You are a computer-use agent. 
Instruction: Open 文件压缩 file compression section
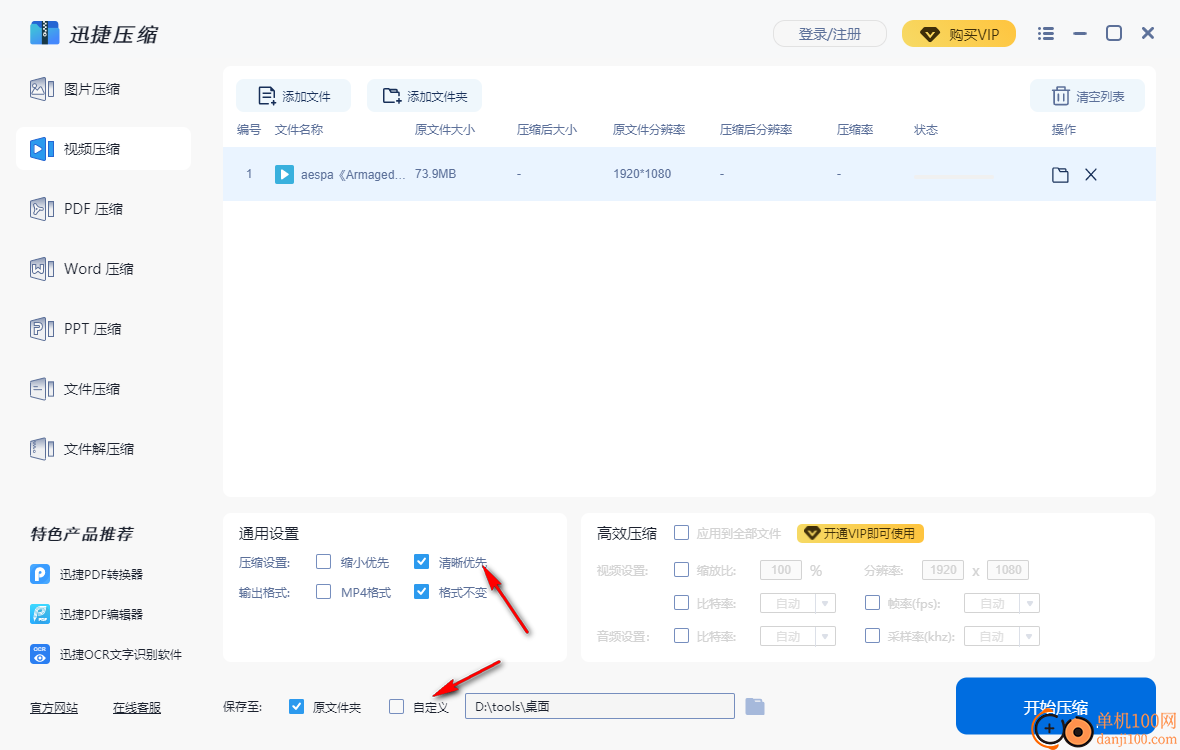[75, 389]
